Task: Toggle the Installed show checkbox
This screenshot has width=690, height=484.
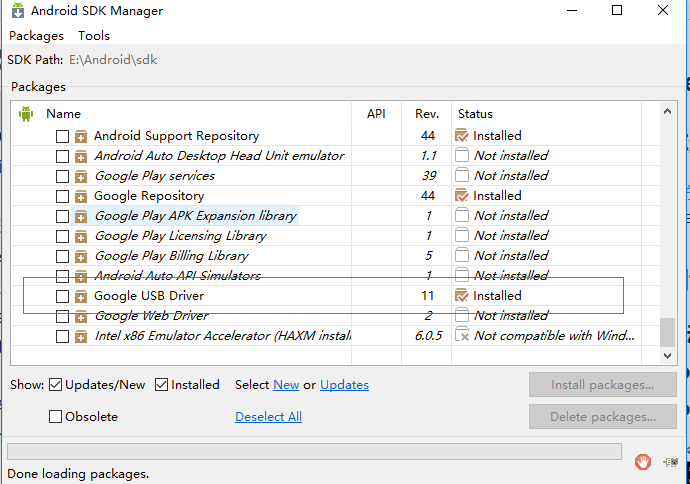Action: [x=161, y=385]
